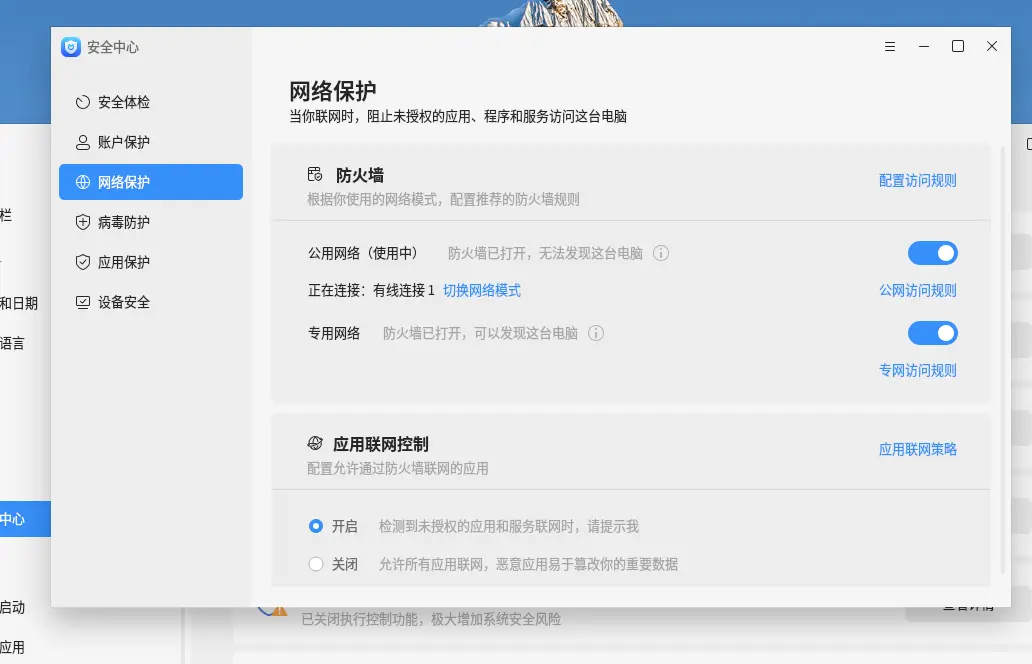
Task: Go to the 病毒防护 section
Action: [x=151, y=222]
